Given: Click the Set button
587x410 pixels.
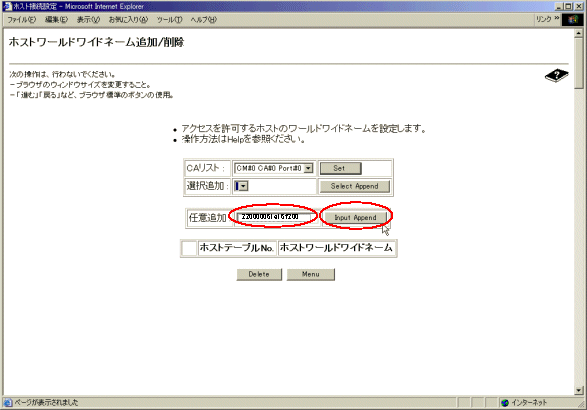Looking at the screenshot, I should coord(340,168).
